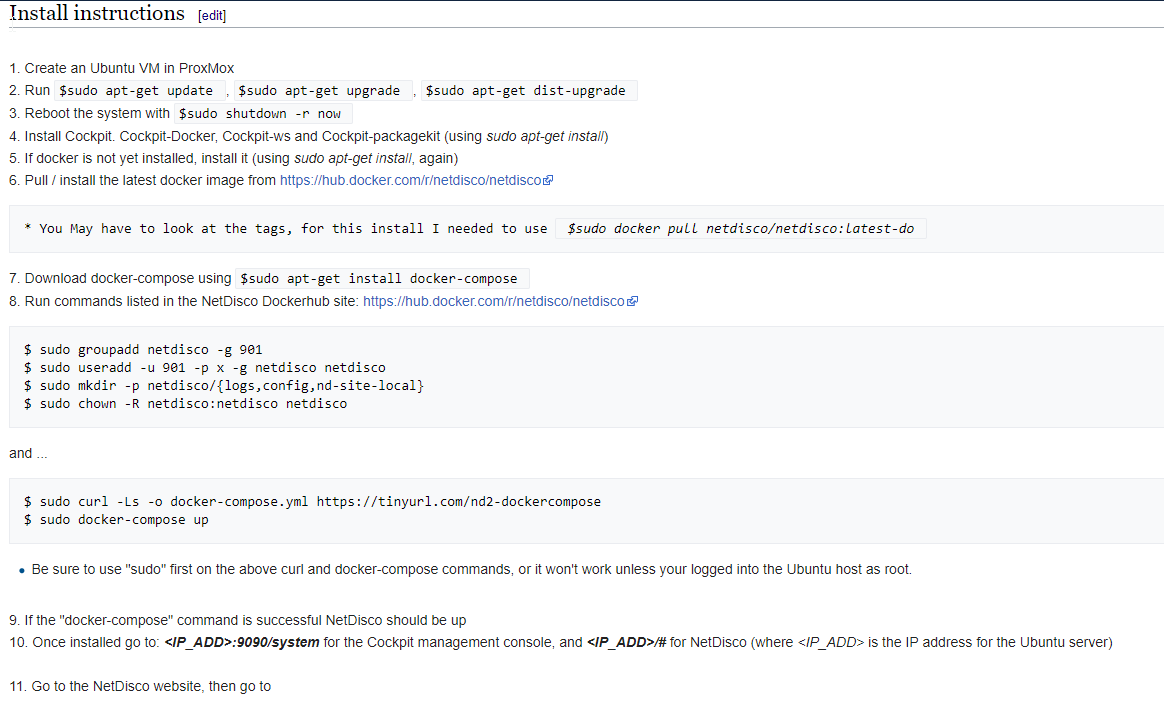
Task: Click the '<IP_ADD>:9090/system' bold text
Action: coord(242,643)
